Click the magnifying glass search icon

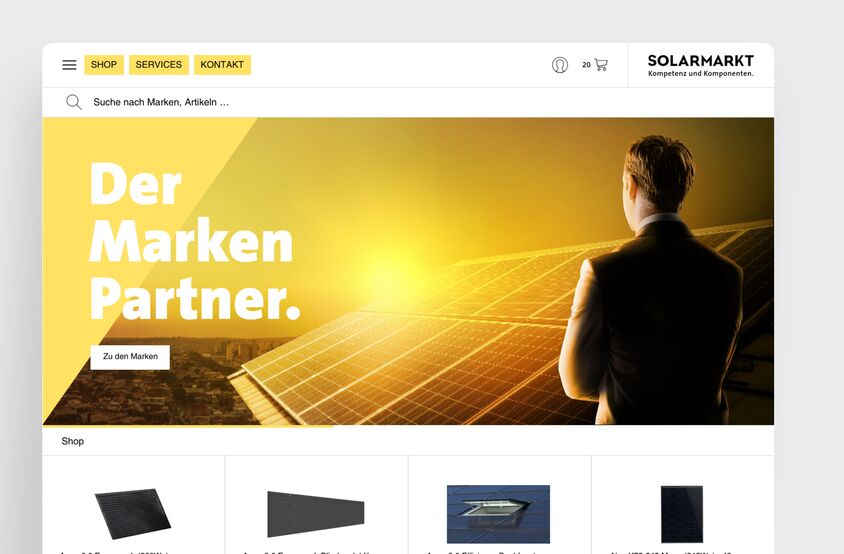[x=74, y=102]
